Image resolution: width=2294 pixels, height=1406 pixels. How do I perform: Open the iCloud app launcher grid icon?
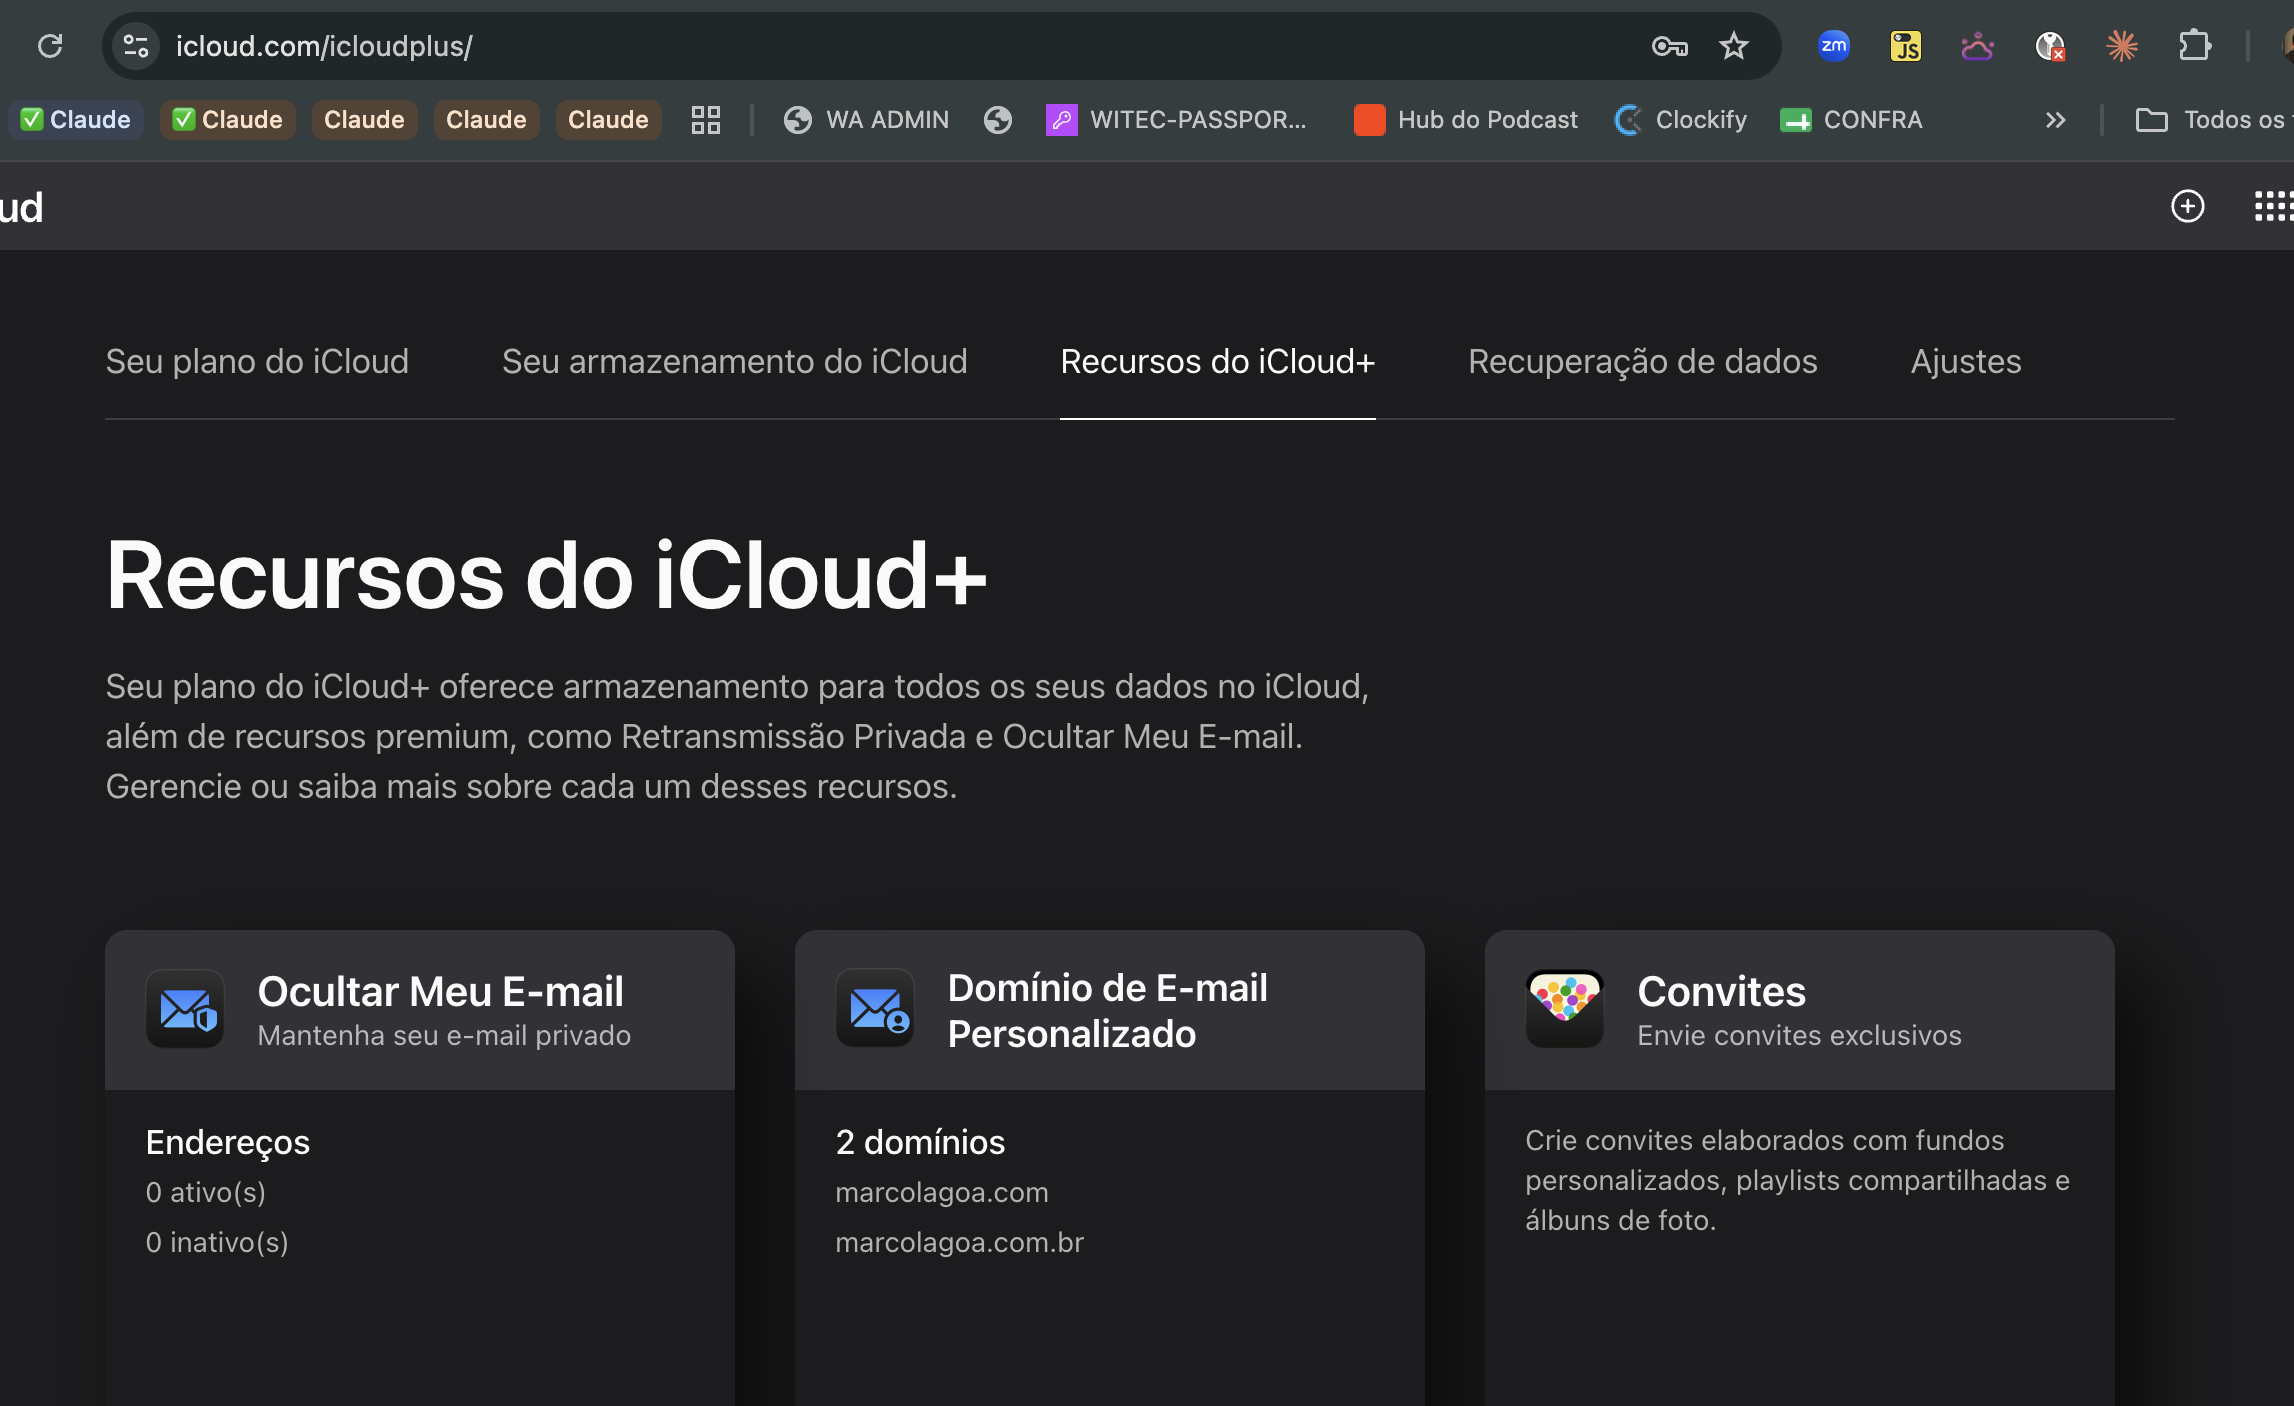pyautogui.click(x=2273, y=206)
